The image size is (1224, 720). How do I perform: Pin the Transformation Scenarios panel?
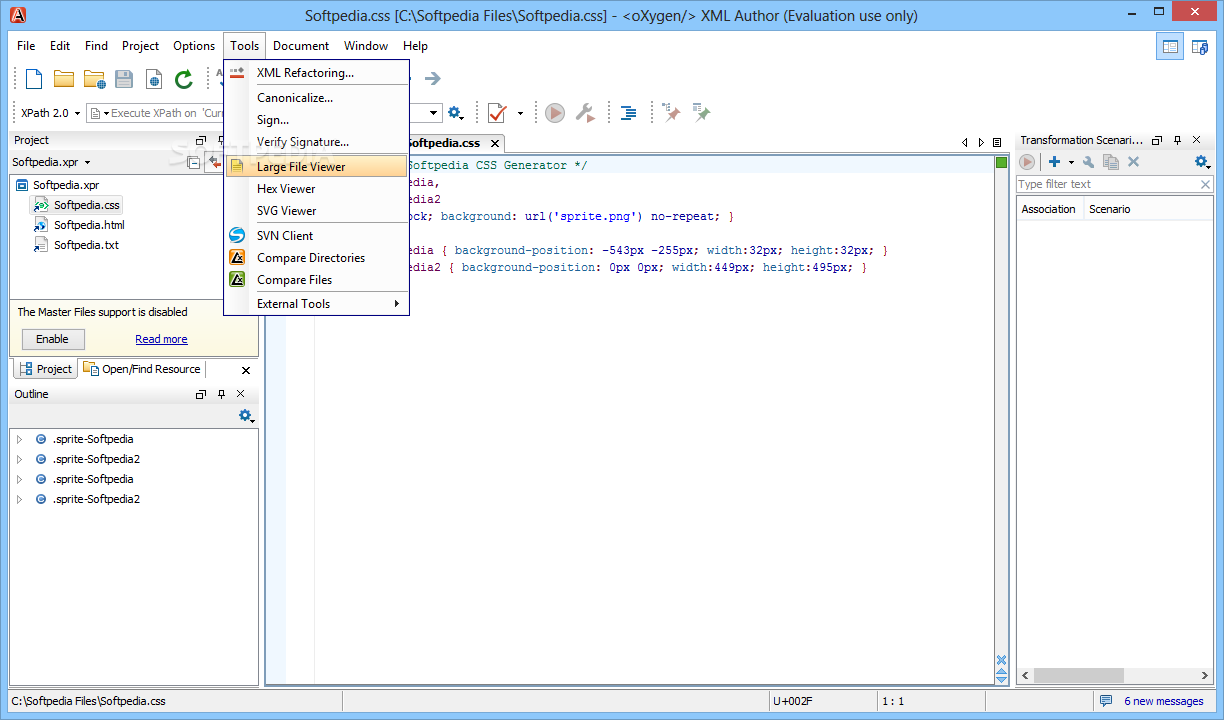point(1178,141)
